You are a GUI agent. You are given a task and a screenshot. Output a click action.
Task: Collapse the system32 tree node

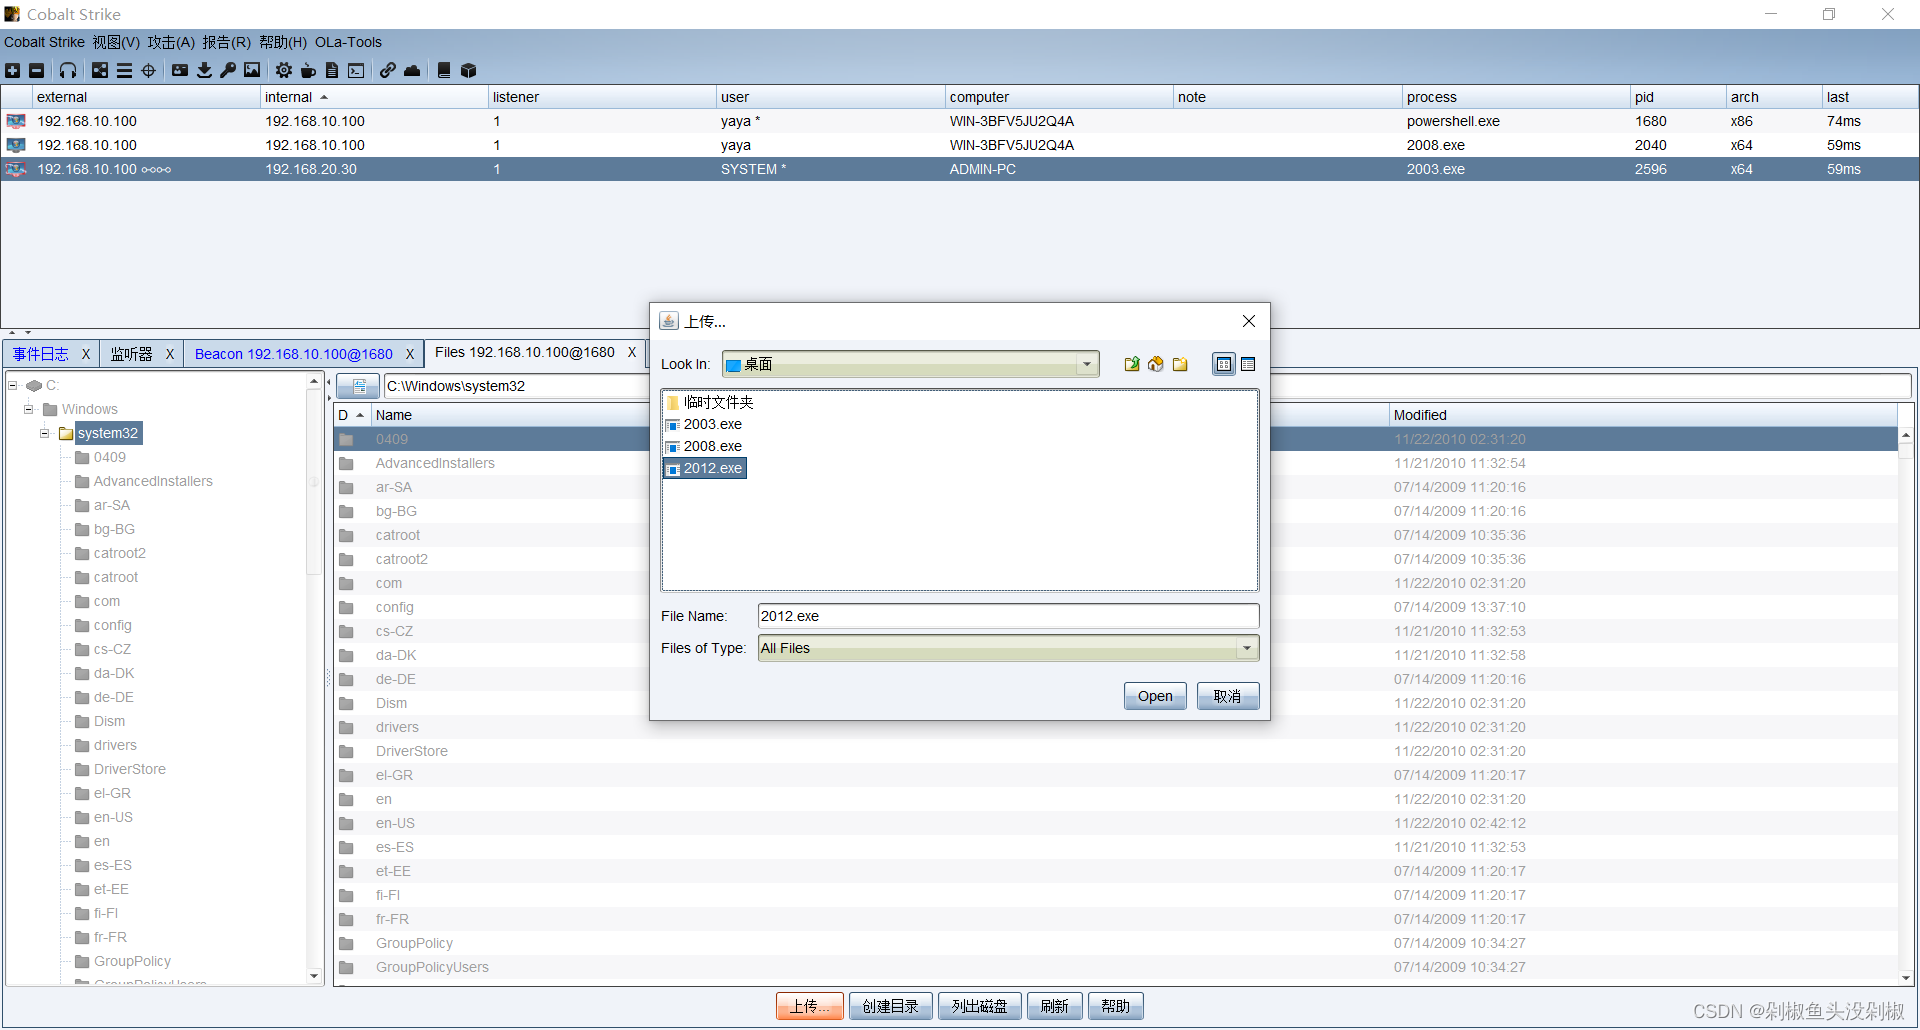(x=45, y=433)
